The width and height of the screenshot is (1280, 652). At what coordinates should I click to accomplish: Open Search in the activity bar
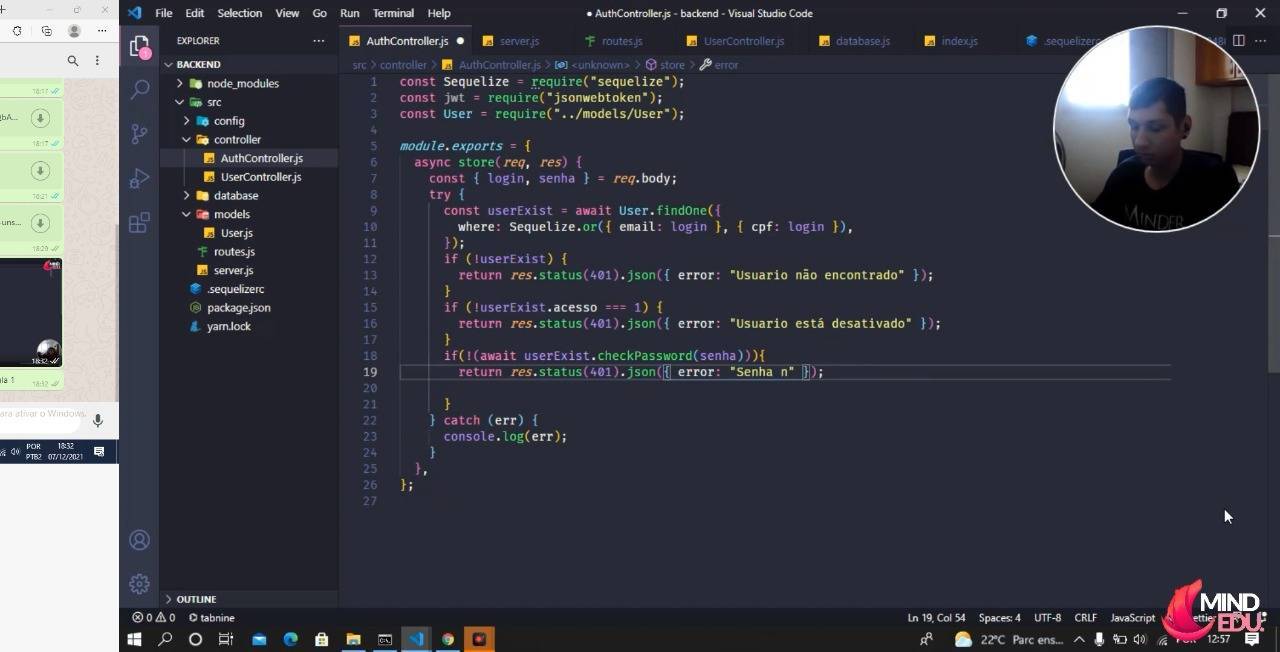tap(139, 88)
